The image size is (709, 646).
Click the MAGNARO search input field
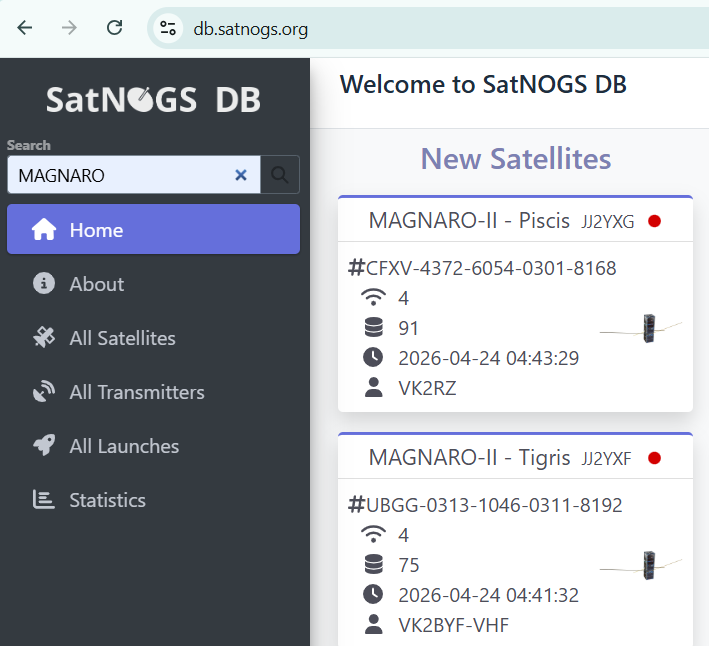click(x=120, y=175)
